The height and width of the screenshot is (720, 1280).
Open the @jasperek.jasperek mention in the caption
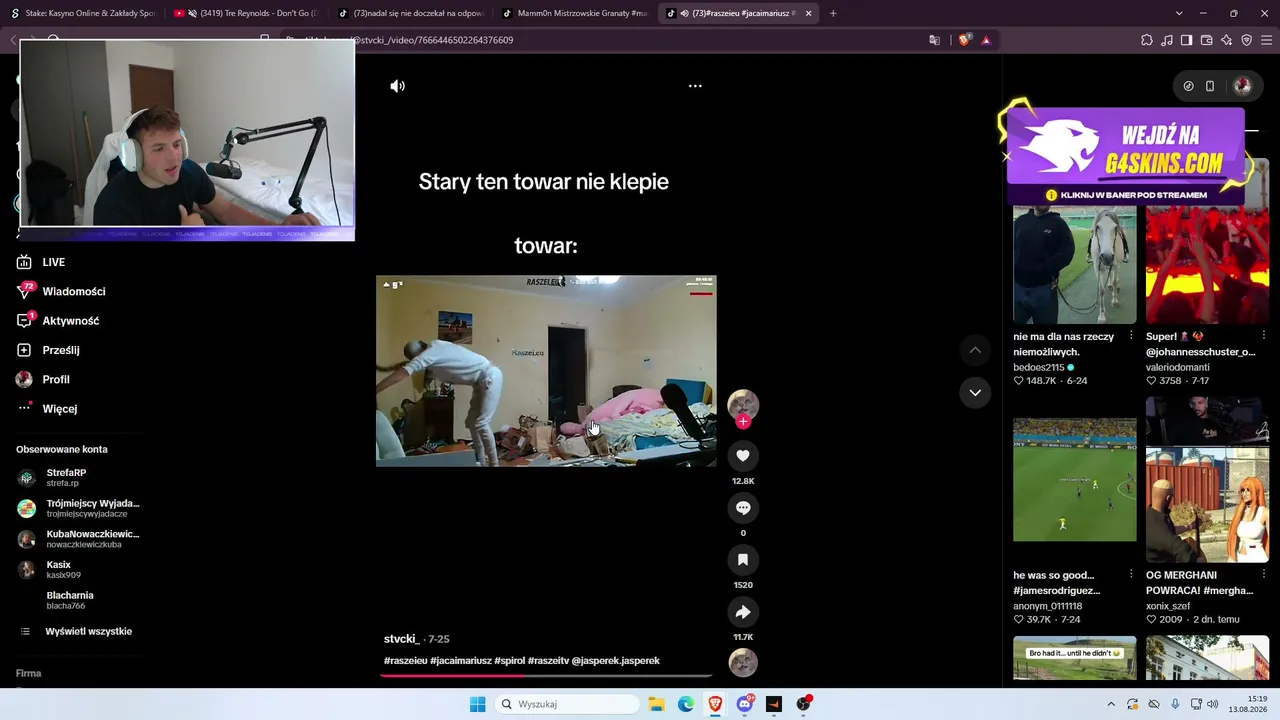(x=616, y=661)
